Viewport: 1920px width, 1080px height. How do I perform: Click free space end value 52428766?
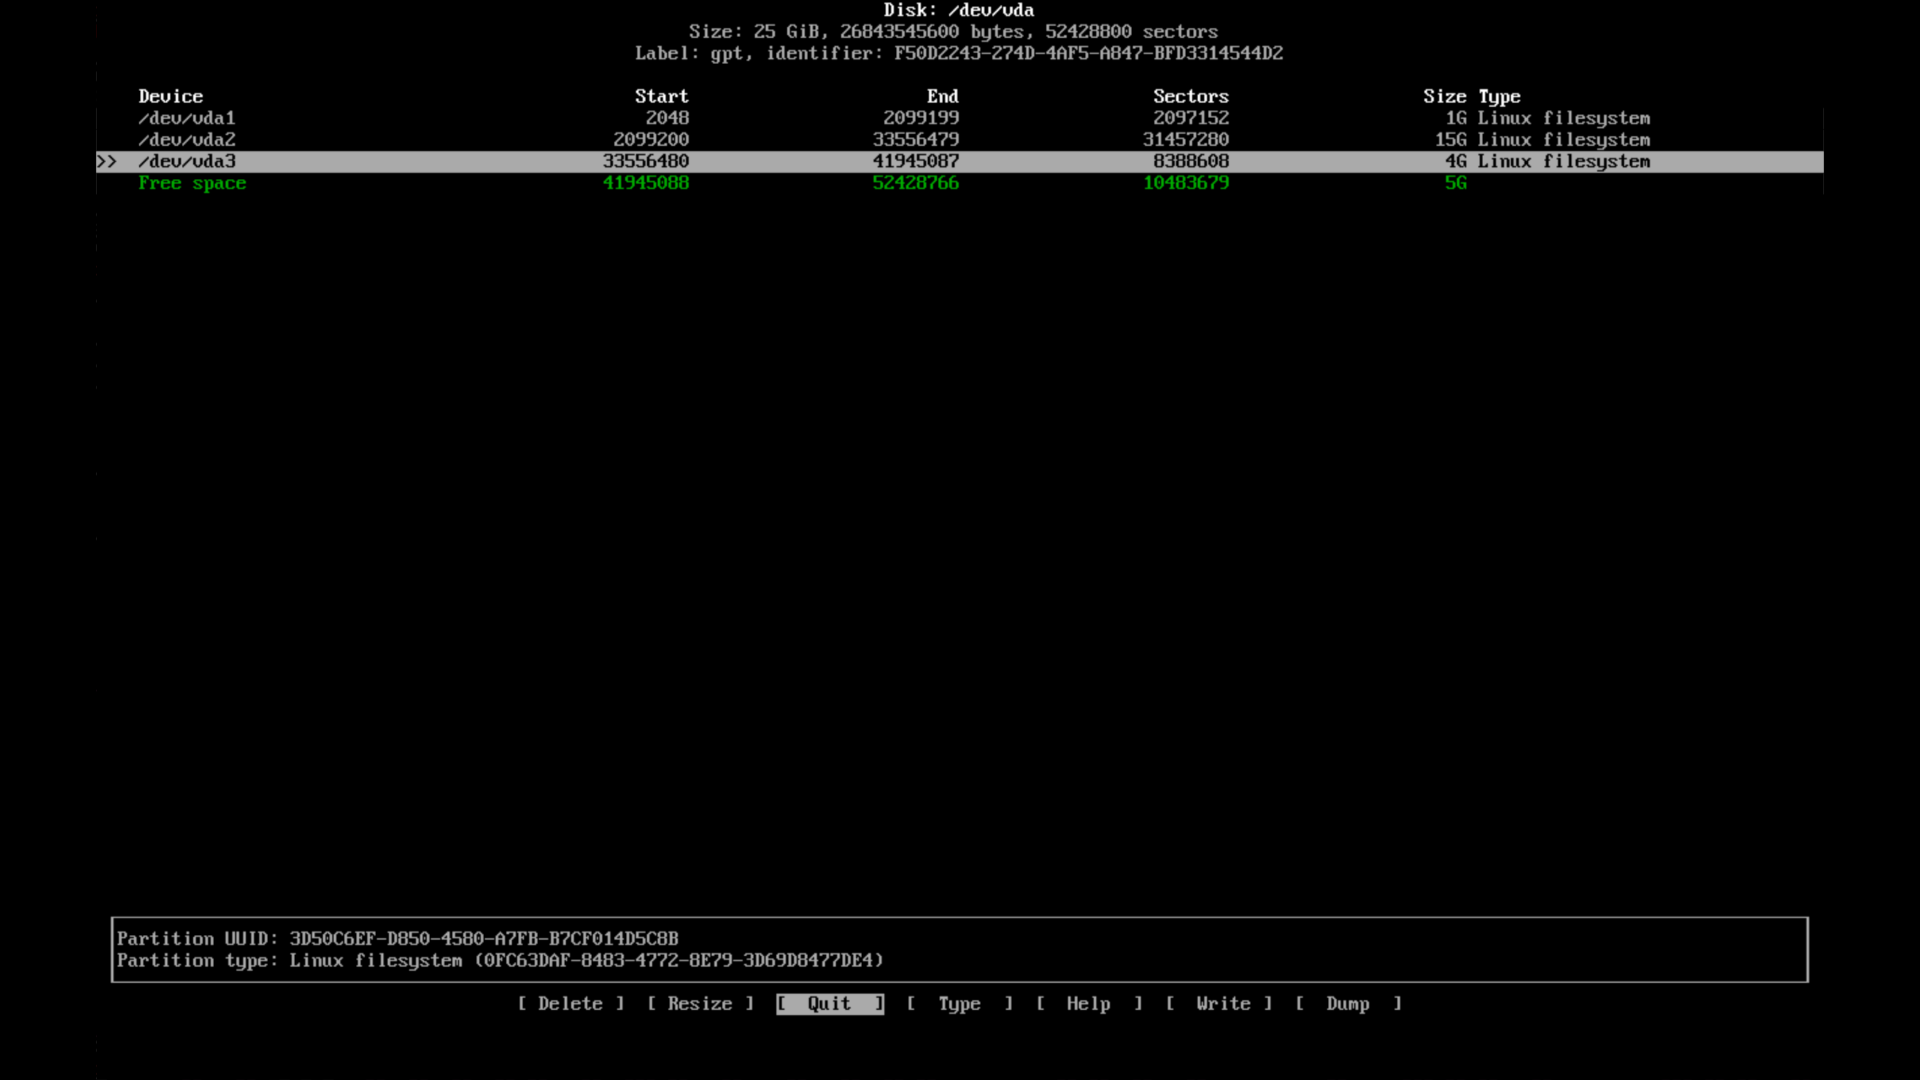pyautogui.click(x=916, y=183)
